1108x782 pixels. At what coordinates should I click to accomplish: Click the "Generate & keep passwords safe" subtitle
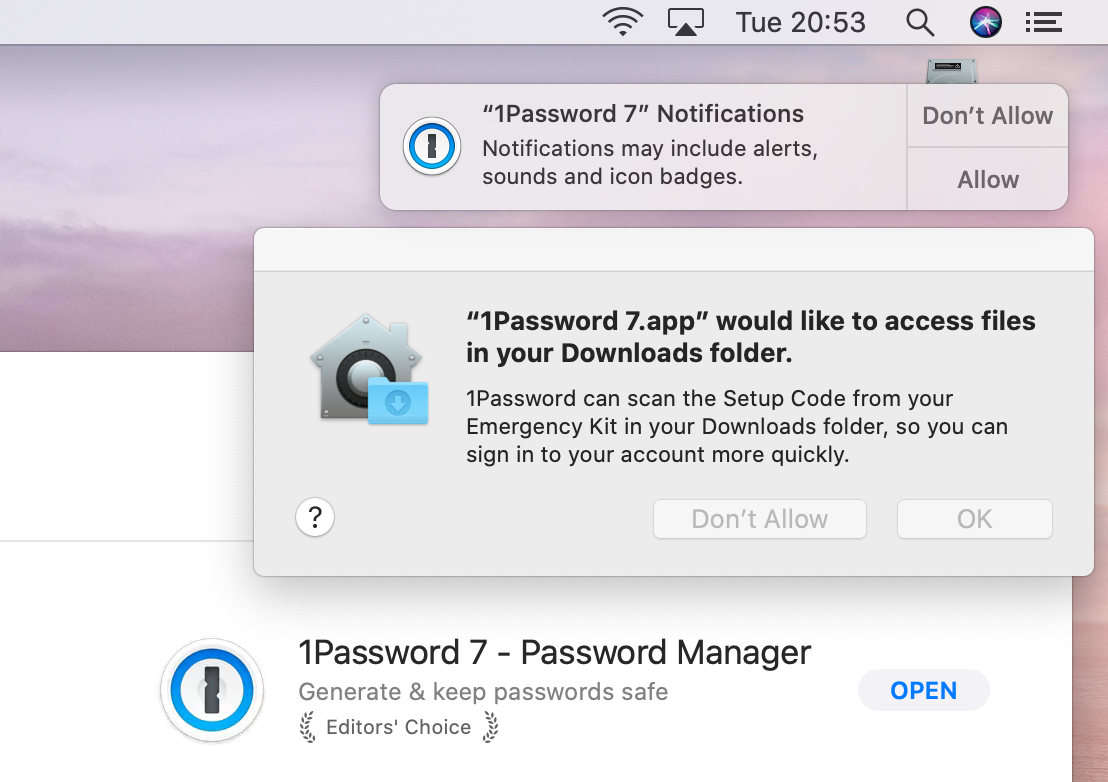(483, 692)
